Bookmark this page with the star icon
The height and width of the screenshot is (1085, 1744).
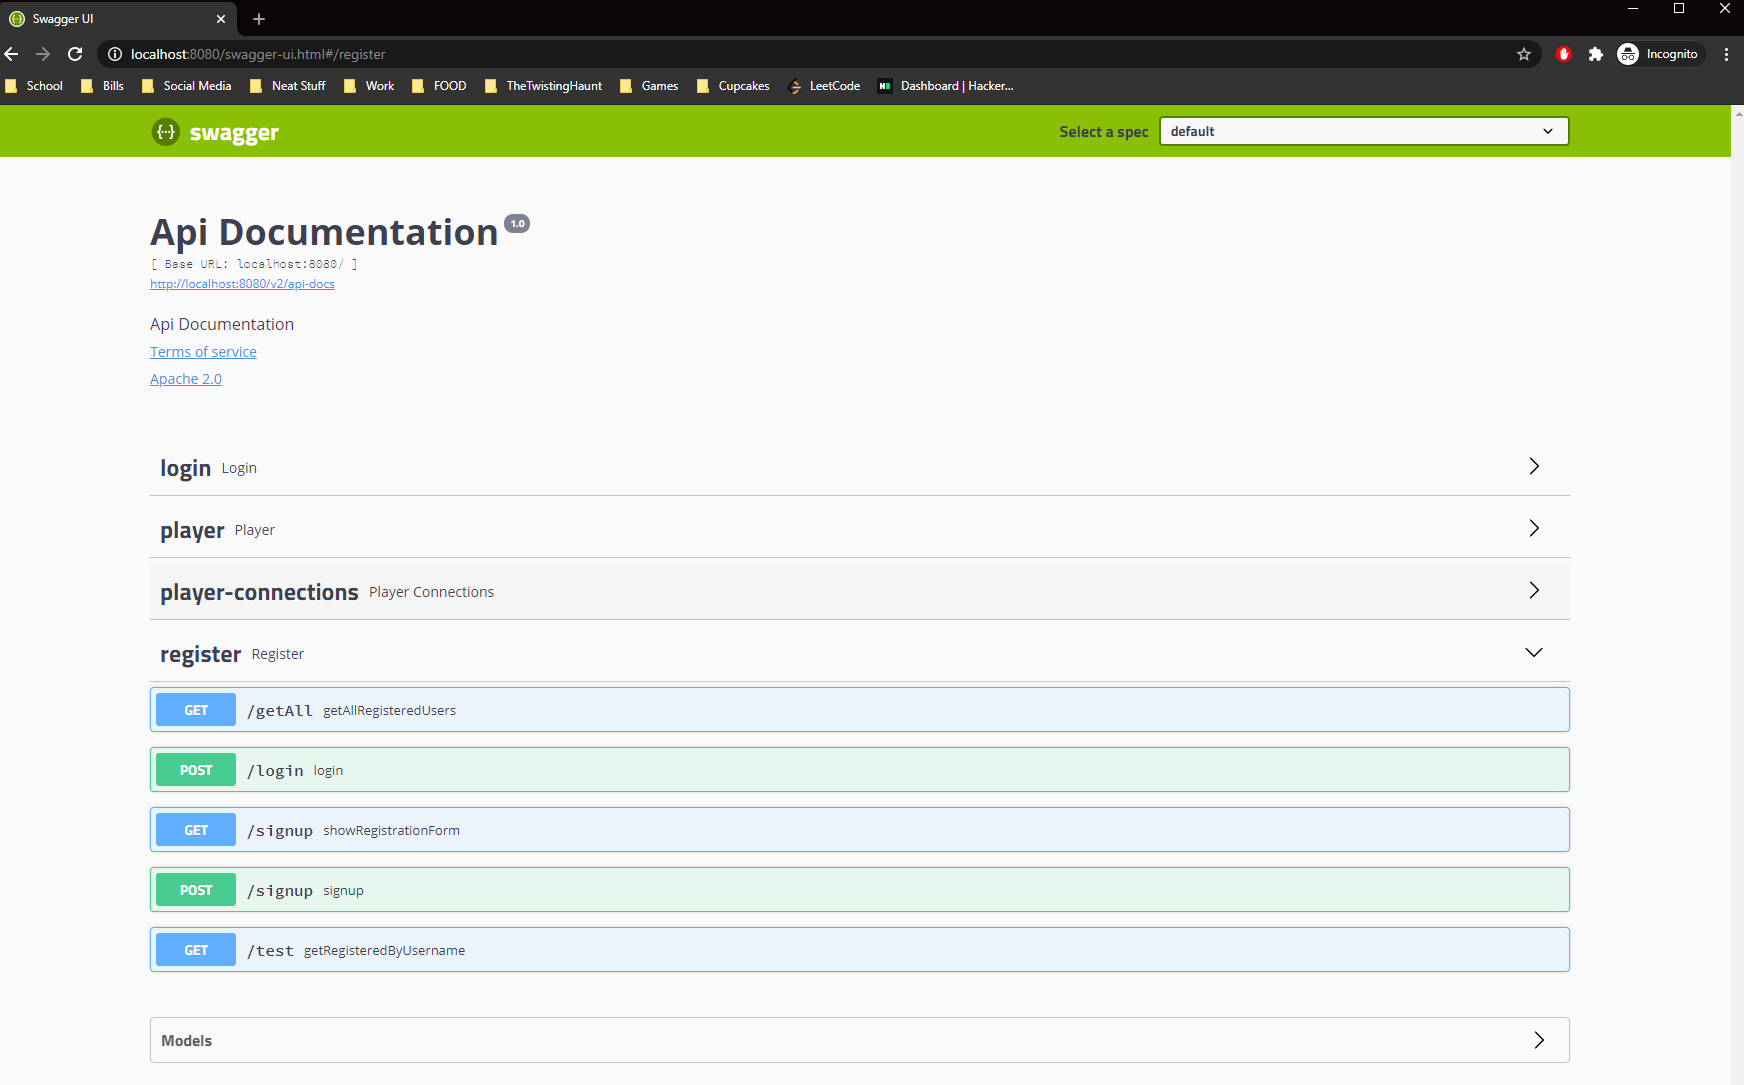pyautogui.click(x=1524, y=54)
